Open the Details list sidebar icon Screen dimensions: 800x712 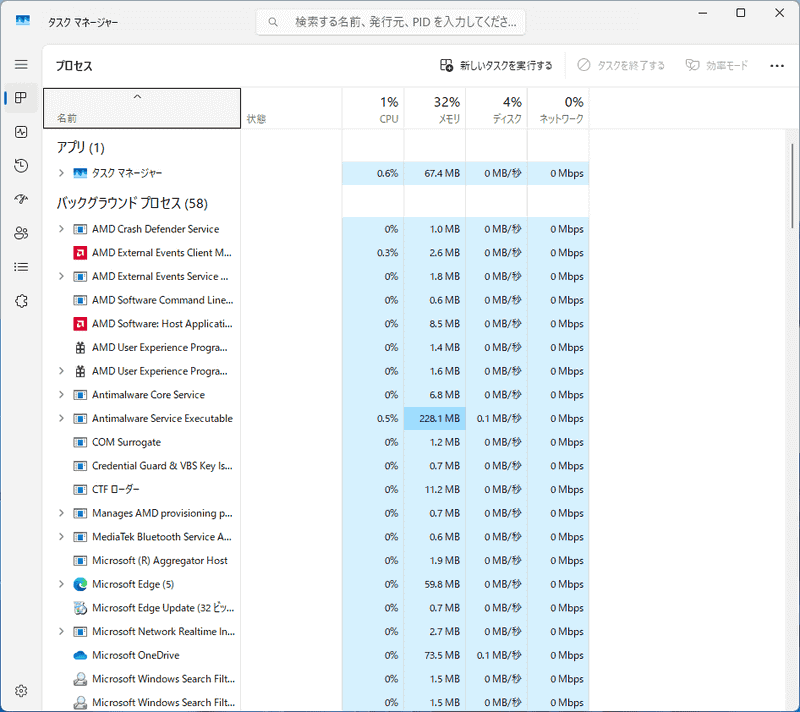pos(21,267)
